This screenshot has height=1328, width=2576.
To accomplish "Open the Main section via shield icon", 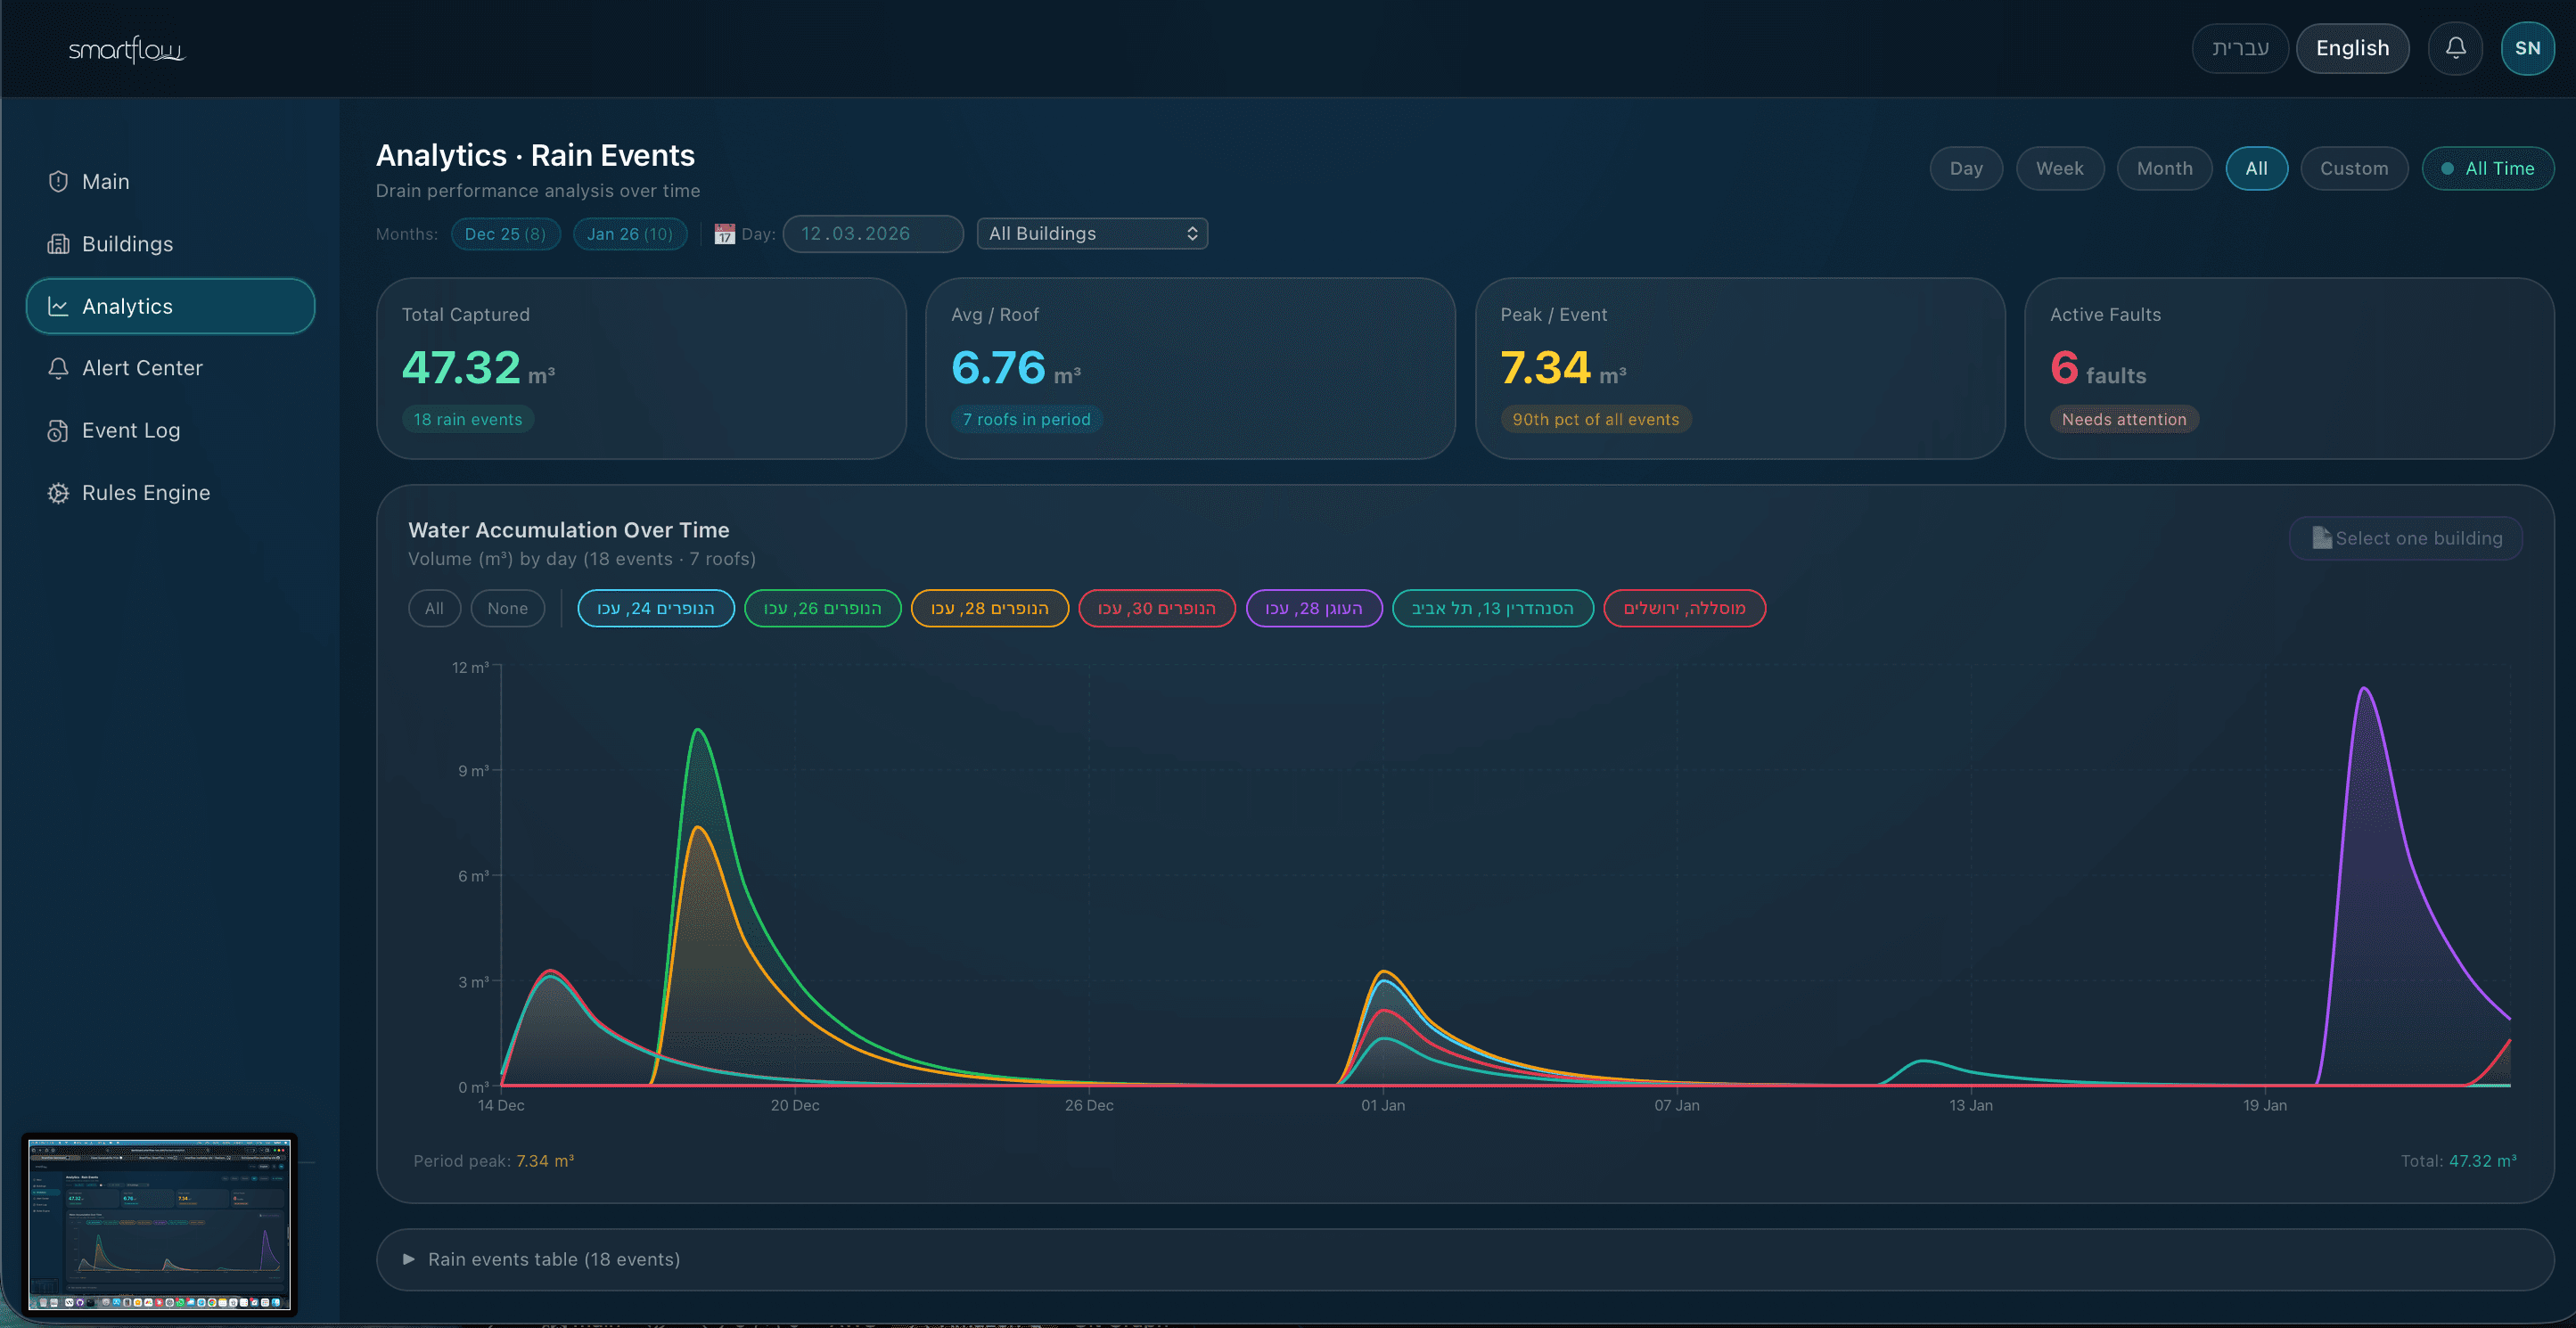I will 59,181.
